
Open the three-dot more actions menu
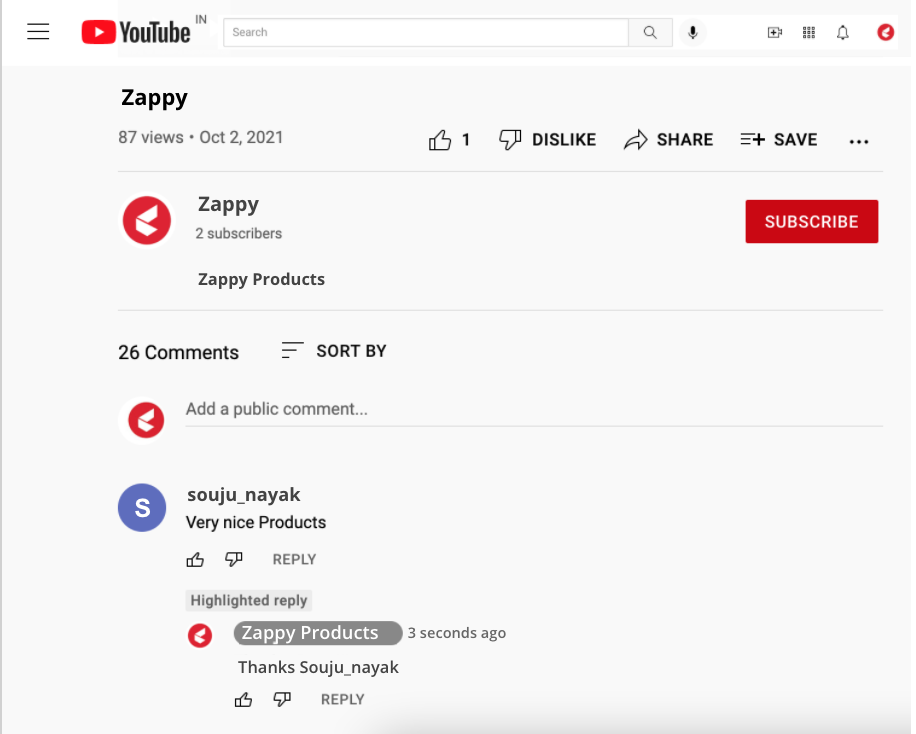[859, 141]
